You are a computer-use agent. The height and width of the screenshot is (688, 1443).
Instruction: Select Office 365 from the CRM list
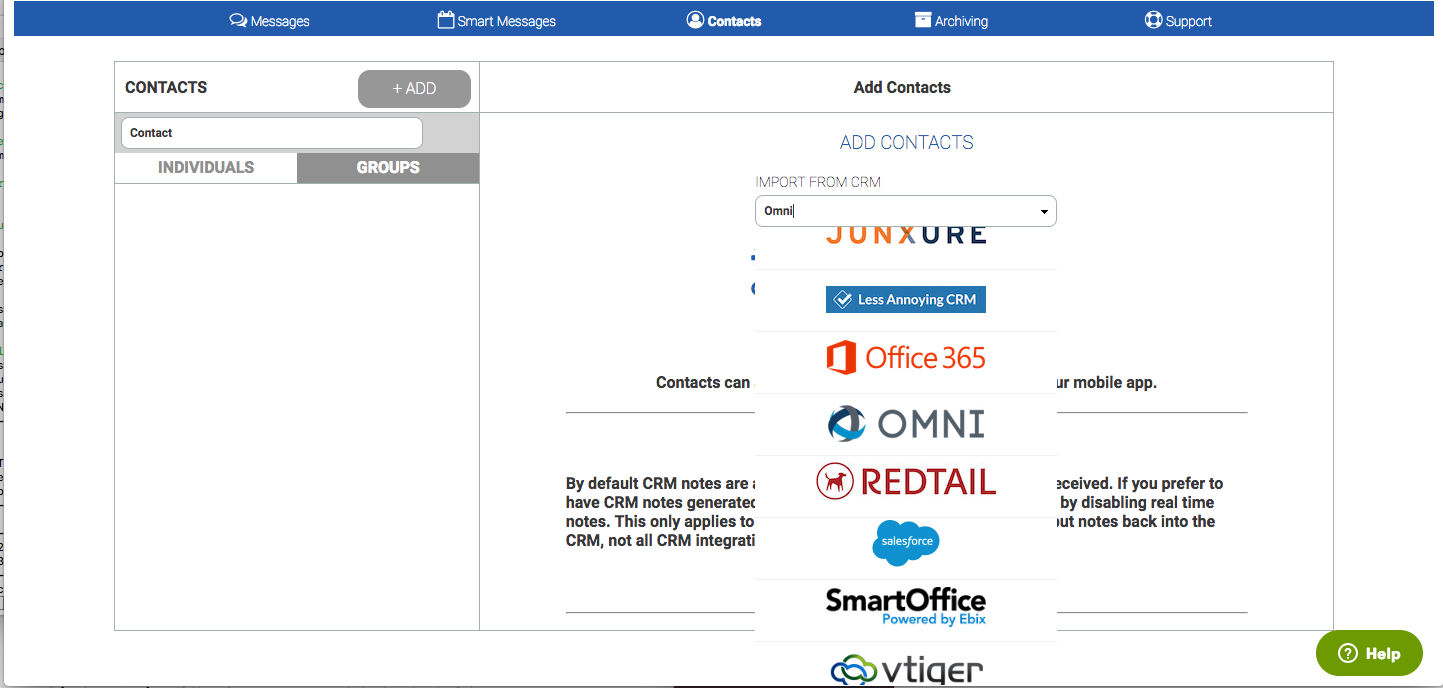pyautogui.click(x=906, y=358)
